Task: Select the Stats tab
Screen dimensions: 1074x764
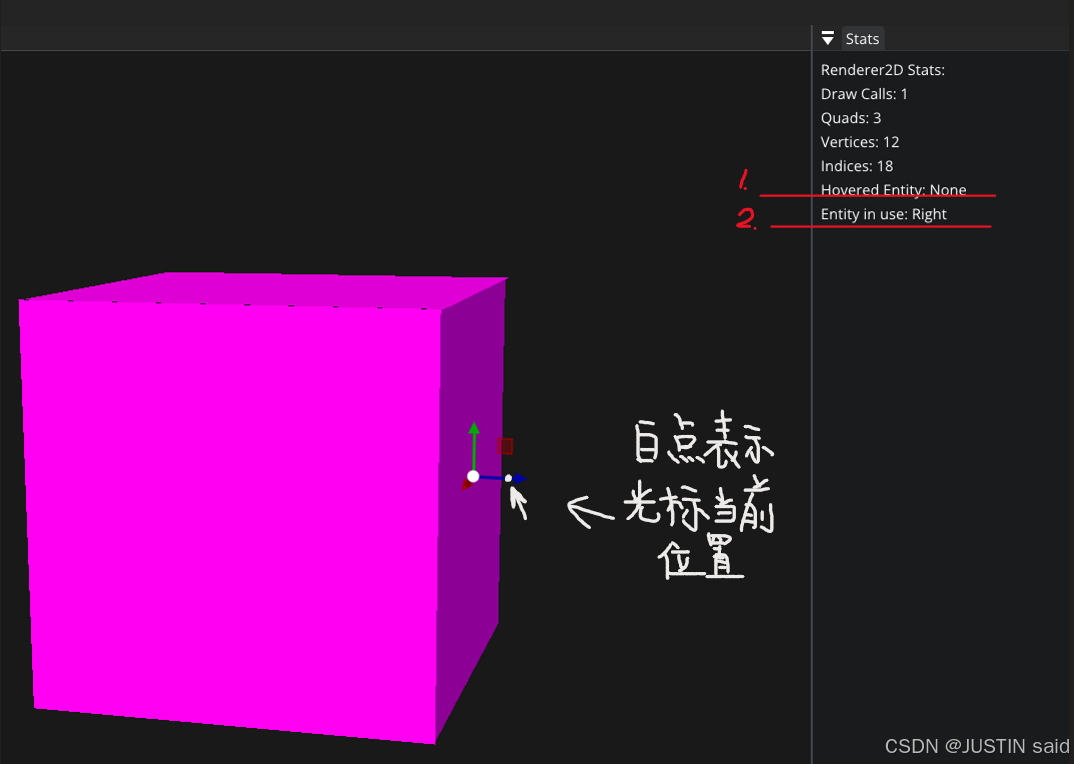Action: (862, 39)
